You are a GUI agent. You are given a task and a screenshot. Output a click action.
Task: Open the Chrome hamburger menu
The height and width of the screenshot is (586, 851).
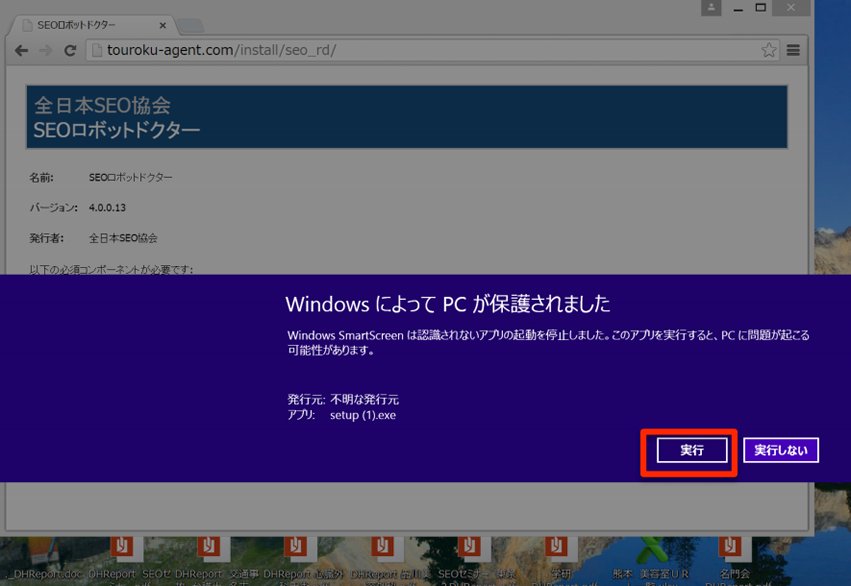793,50
